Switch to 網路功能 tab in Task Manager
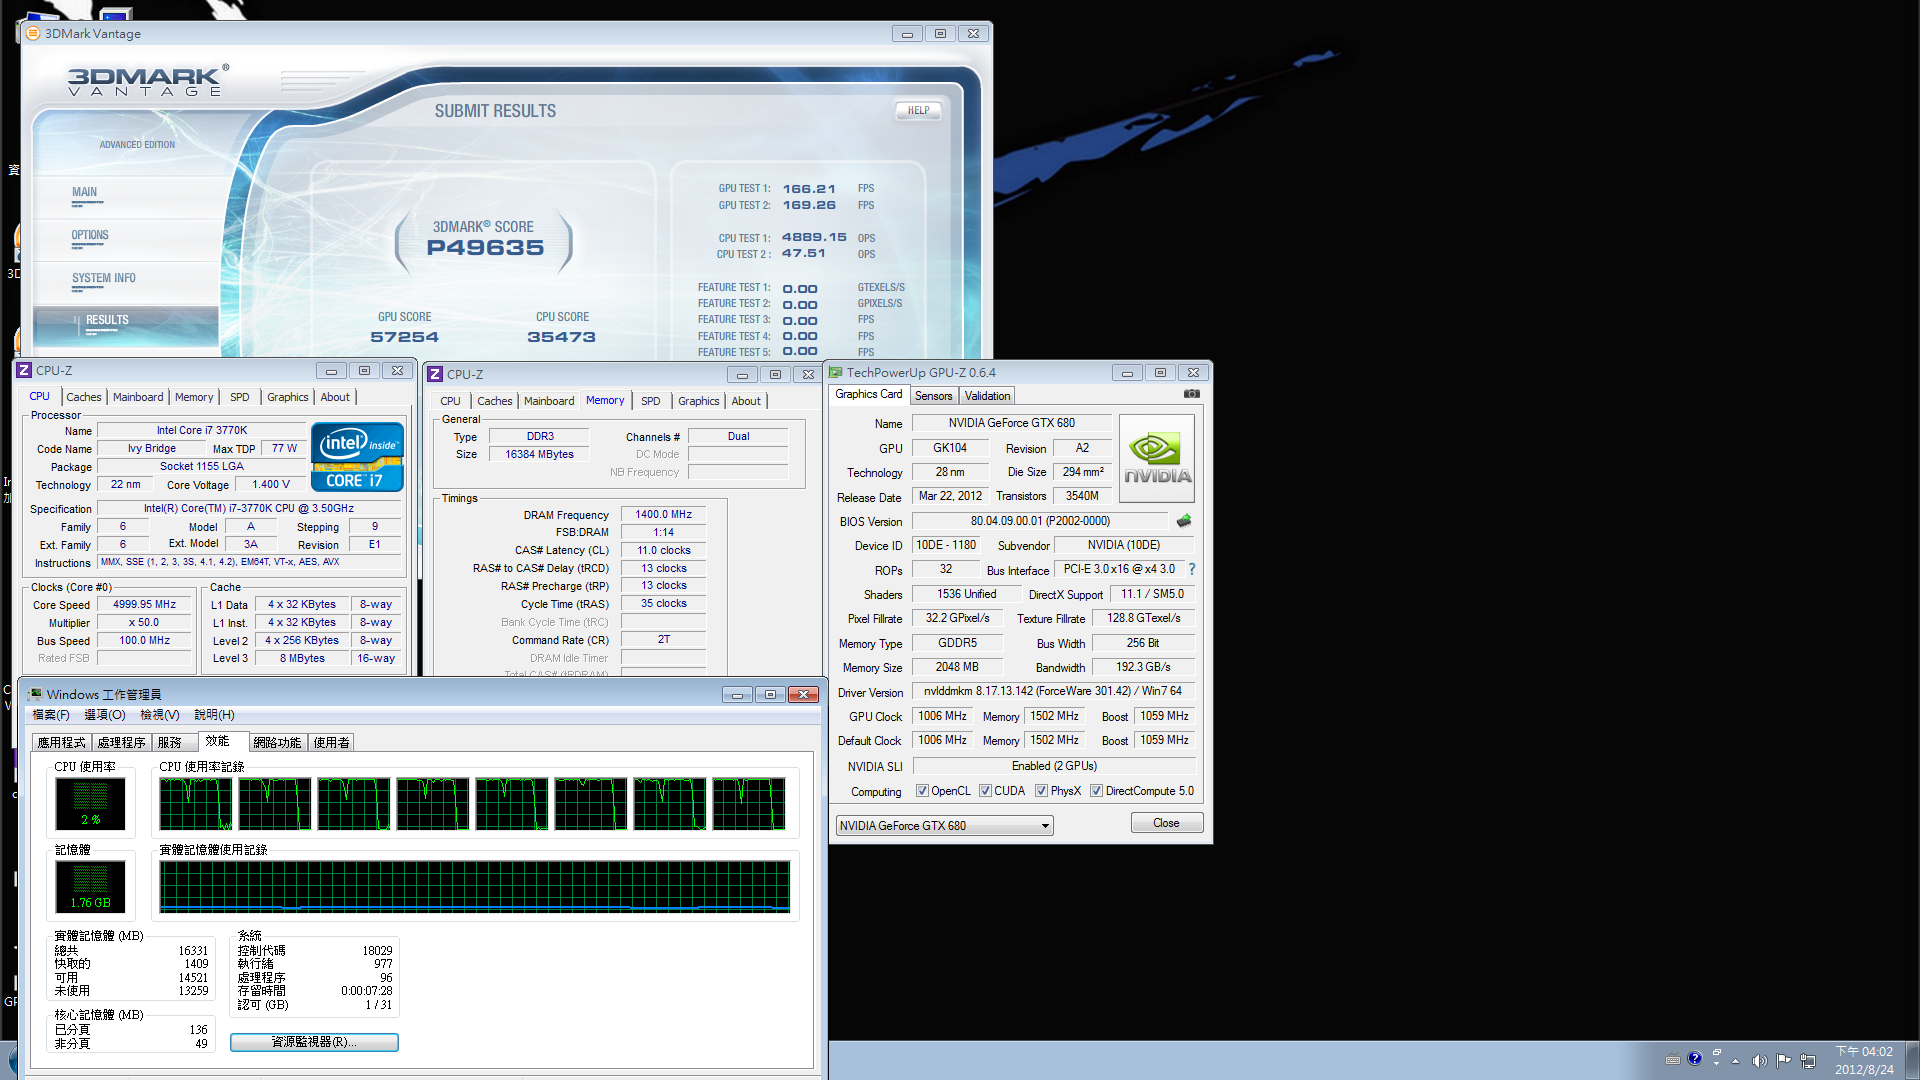The height and width of the screenshot is (1080, 1920). (277, 742)
